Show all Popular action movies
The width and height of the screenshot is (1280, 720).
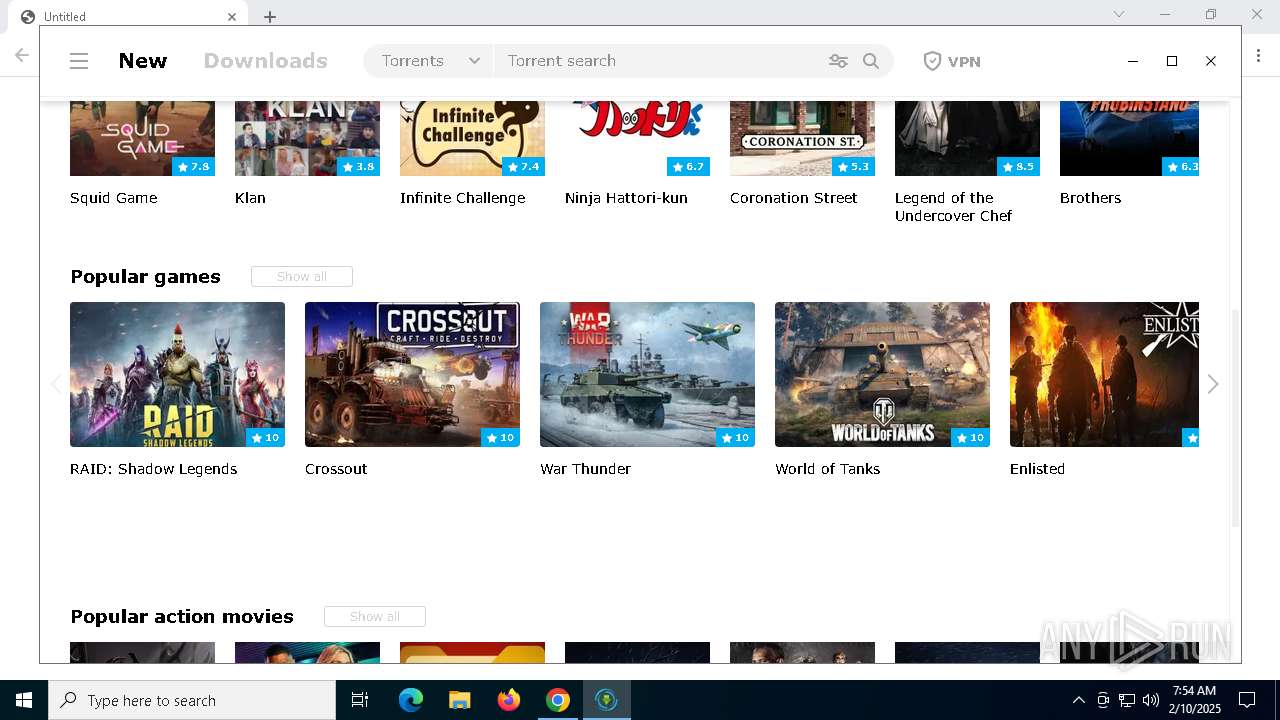(375, 617)
